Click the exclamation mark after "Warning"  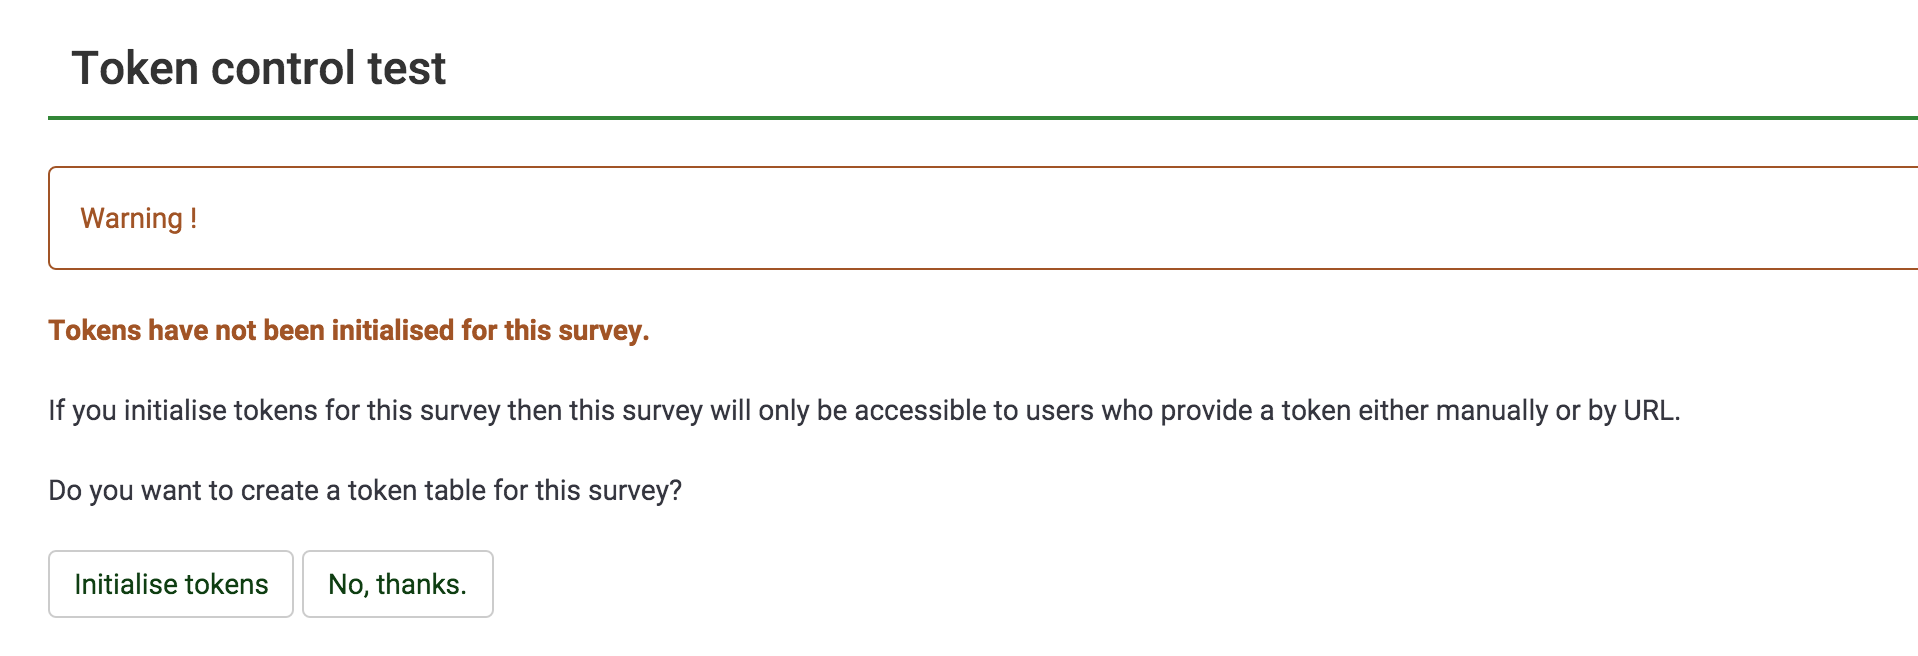click(x=193, y=218)
